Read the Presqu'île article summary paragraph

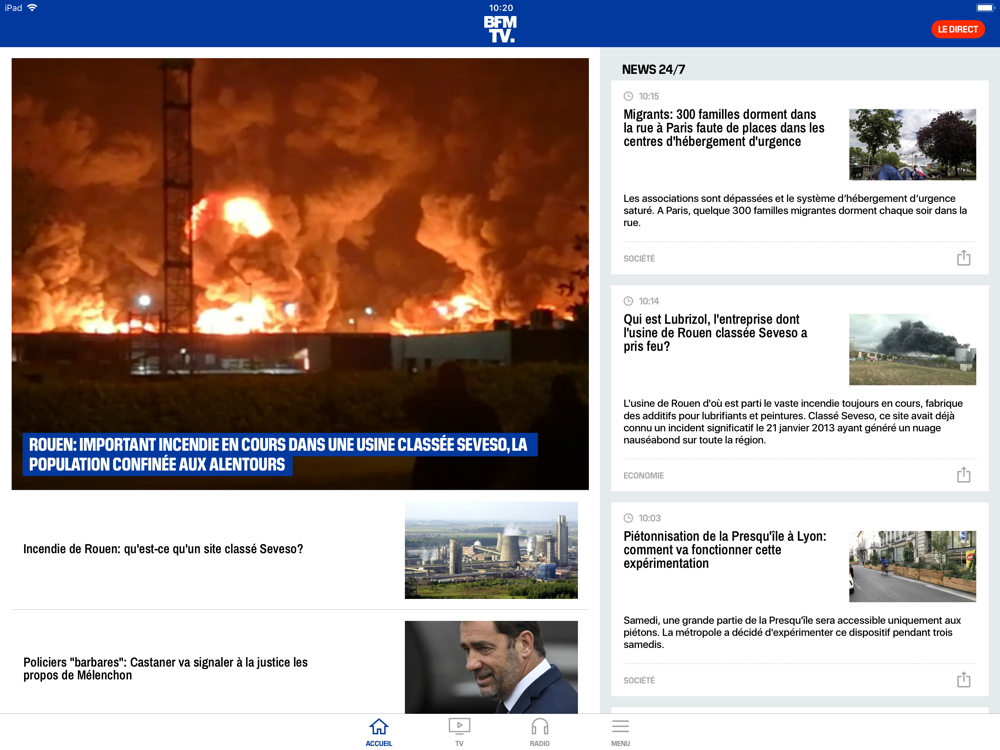(792, 632)
